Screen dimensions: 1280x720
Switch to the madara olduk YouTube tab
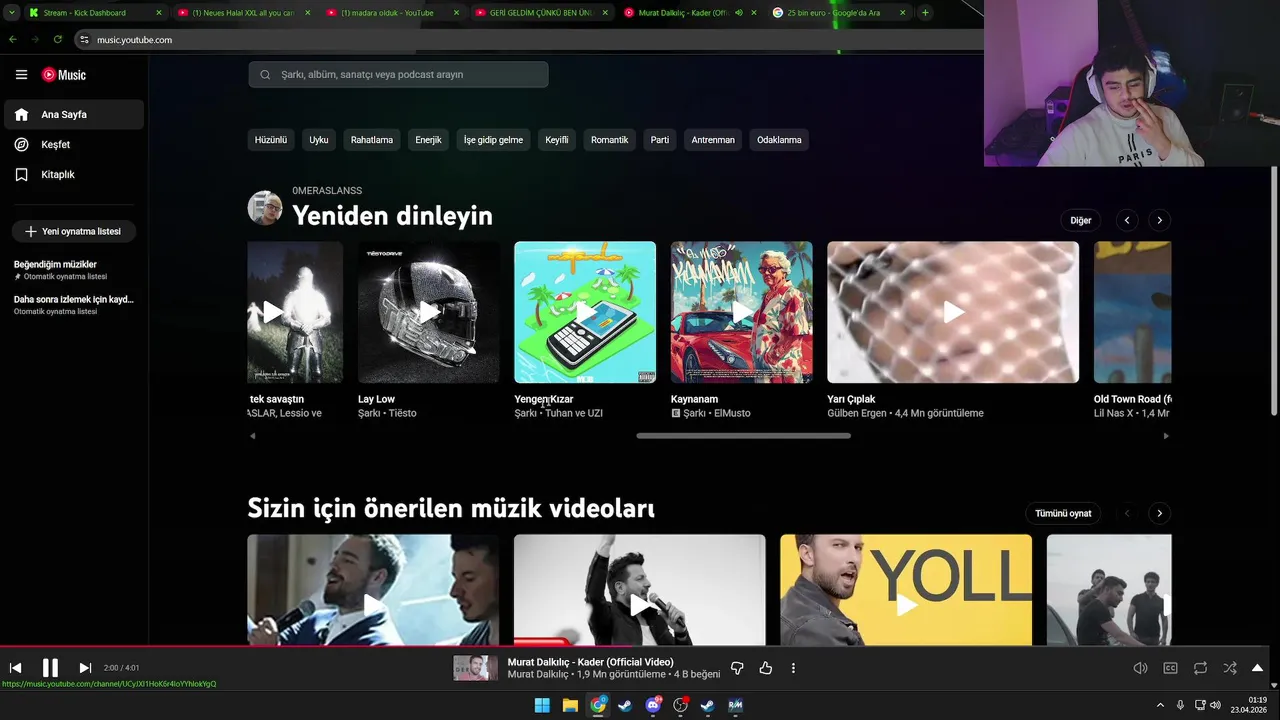394,13
